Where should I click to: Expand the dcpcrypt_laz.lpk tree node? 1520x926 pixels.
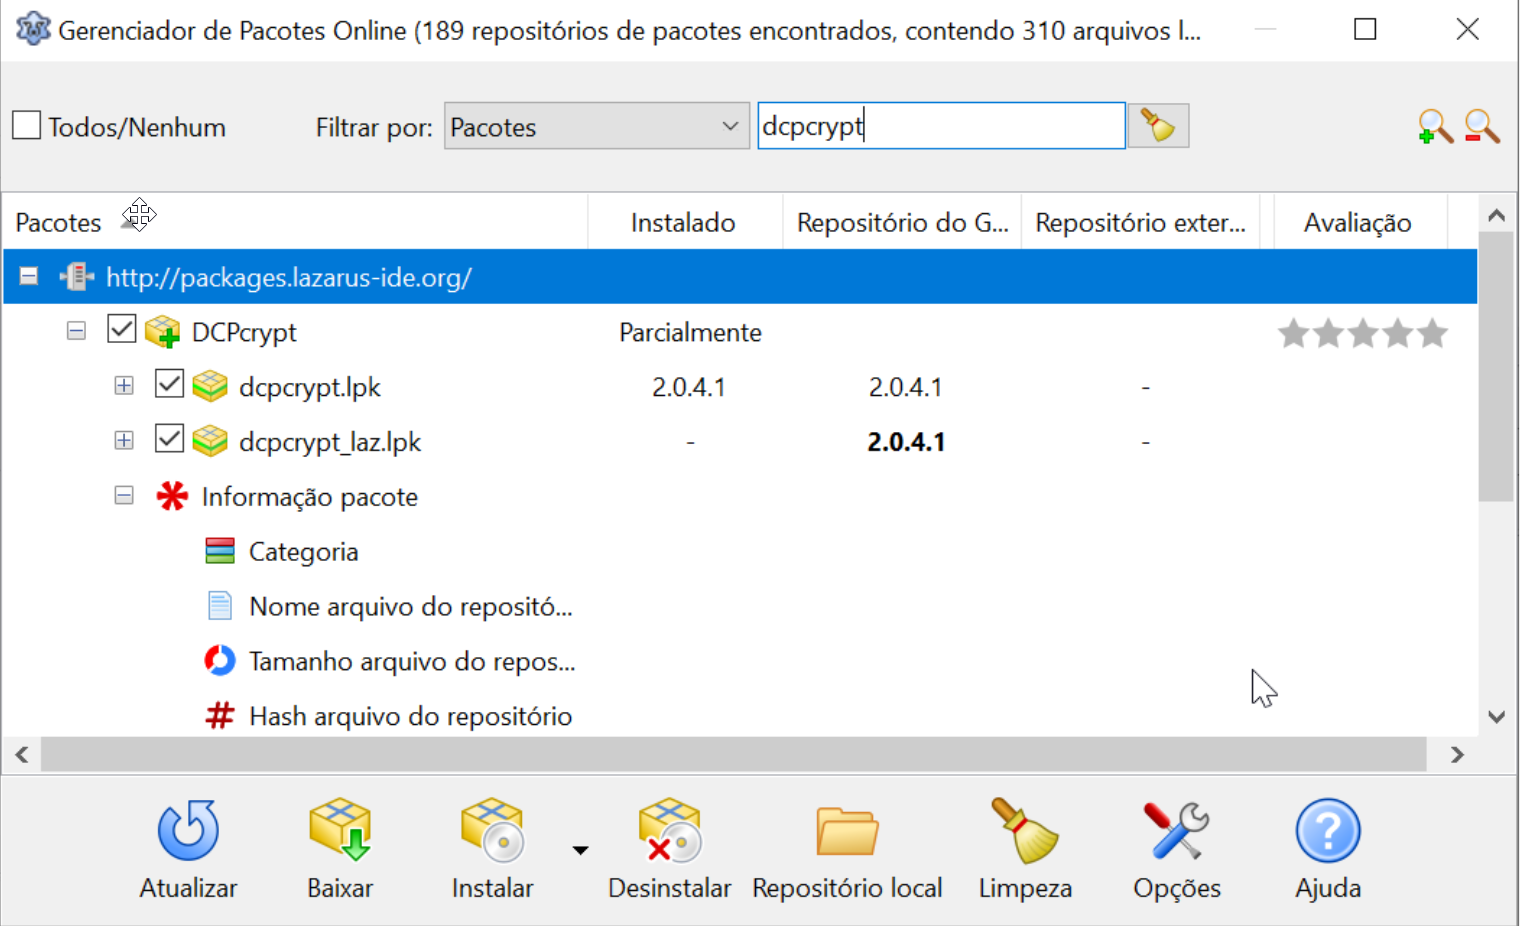tap(123, 439)
